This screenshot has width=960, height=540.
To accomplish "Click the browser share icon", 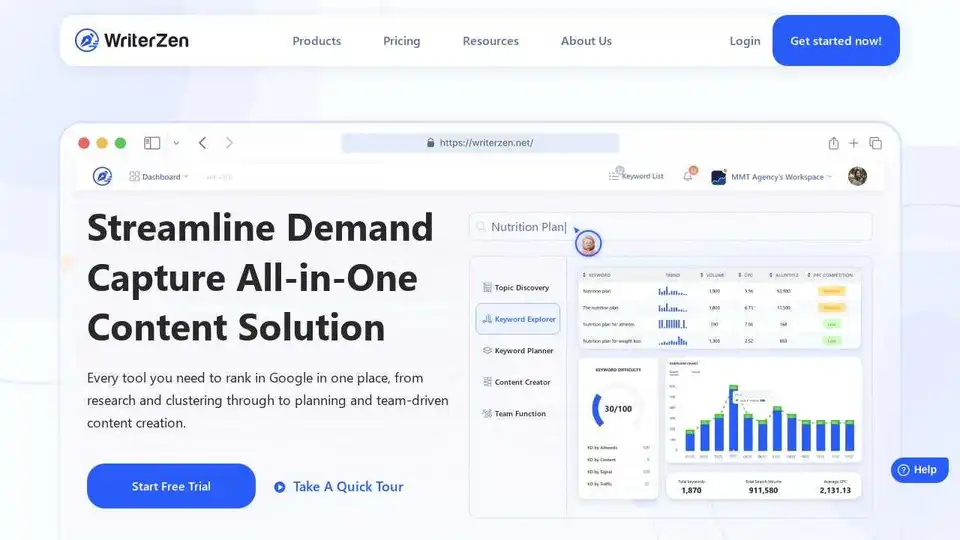I will (833, 143).
